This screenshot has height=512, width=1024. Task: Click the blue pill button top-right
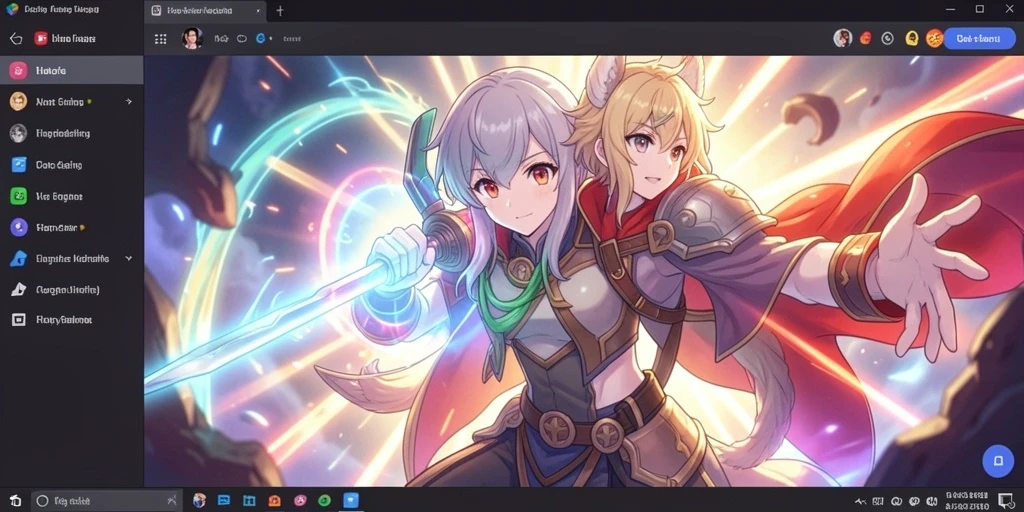point(979,38)
